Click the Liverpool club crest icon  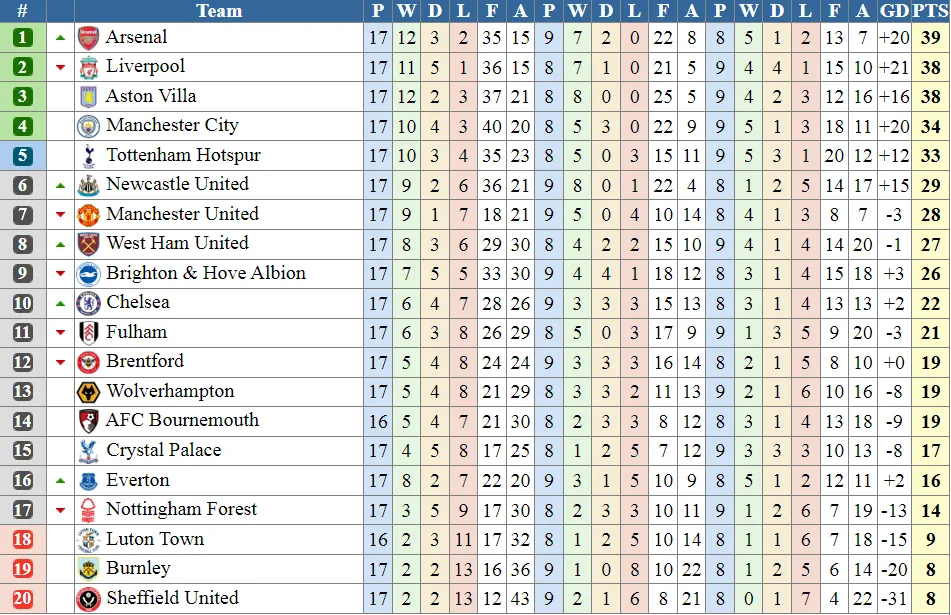(x=89, y=67)
